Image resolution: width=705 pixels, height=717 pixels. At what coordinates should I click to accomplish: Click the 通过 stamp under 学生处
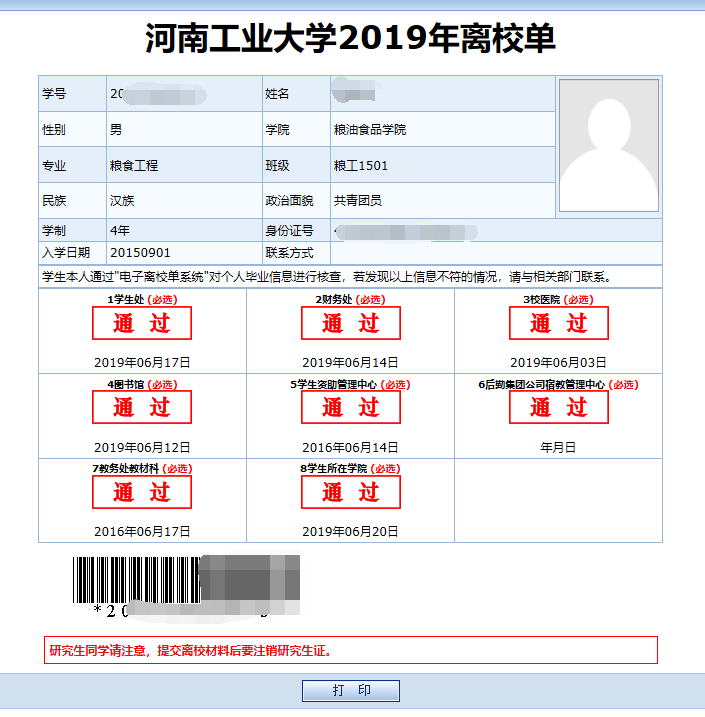click(x=142, y=323)
